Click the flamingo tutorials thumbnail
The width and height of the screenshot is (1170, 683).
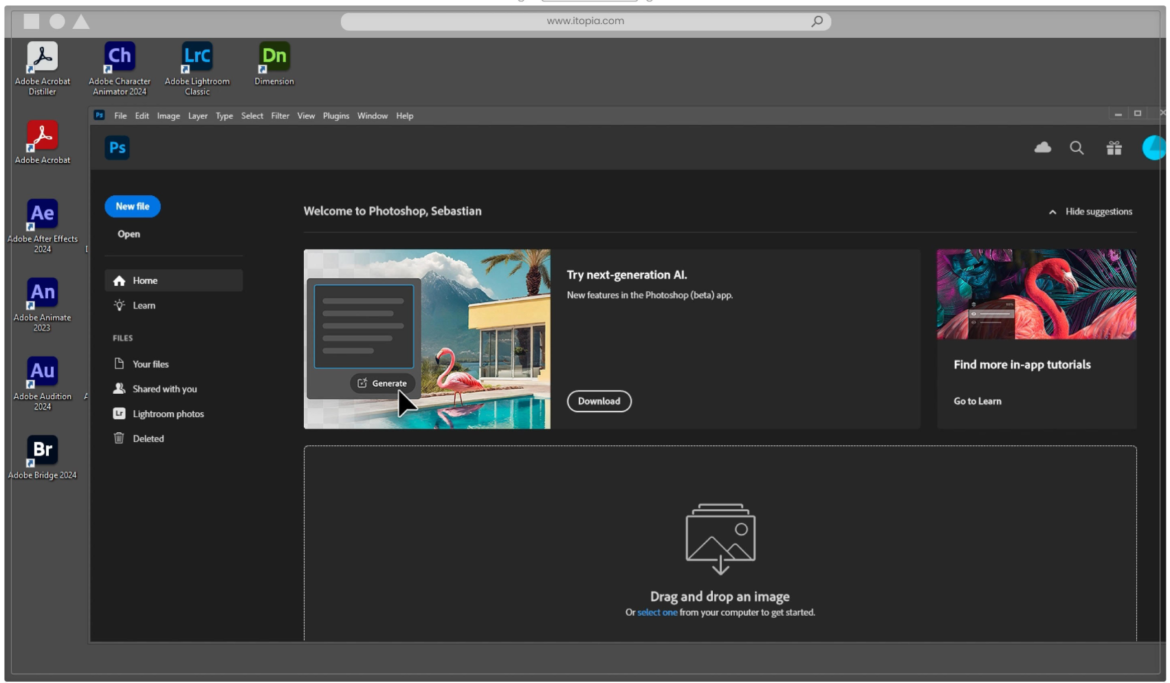click(x=1036, y=294)
